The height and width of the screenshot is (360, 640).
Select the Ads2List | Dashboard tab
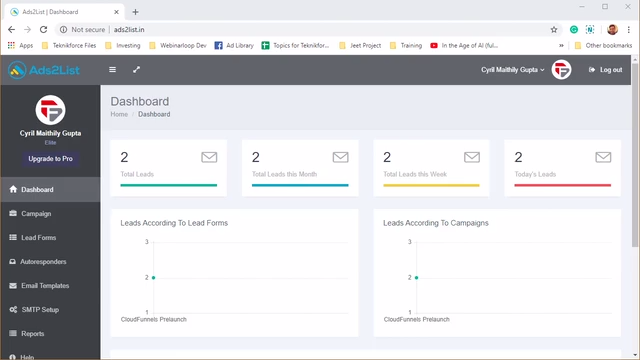point(65,12)
